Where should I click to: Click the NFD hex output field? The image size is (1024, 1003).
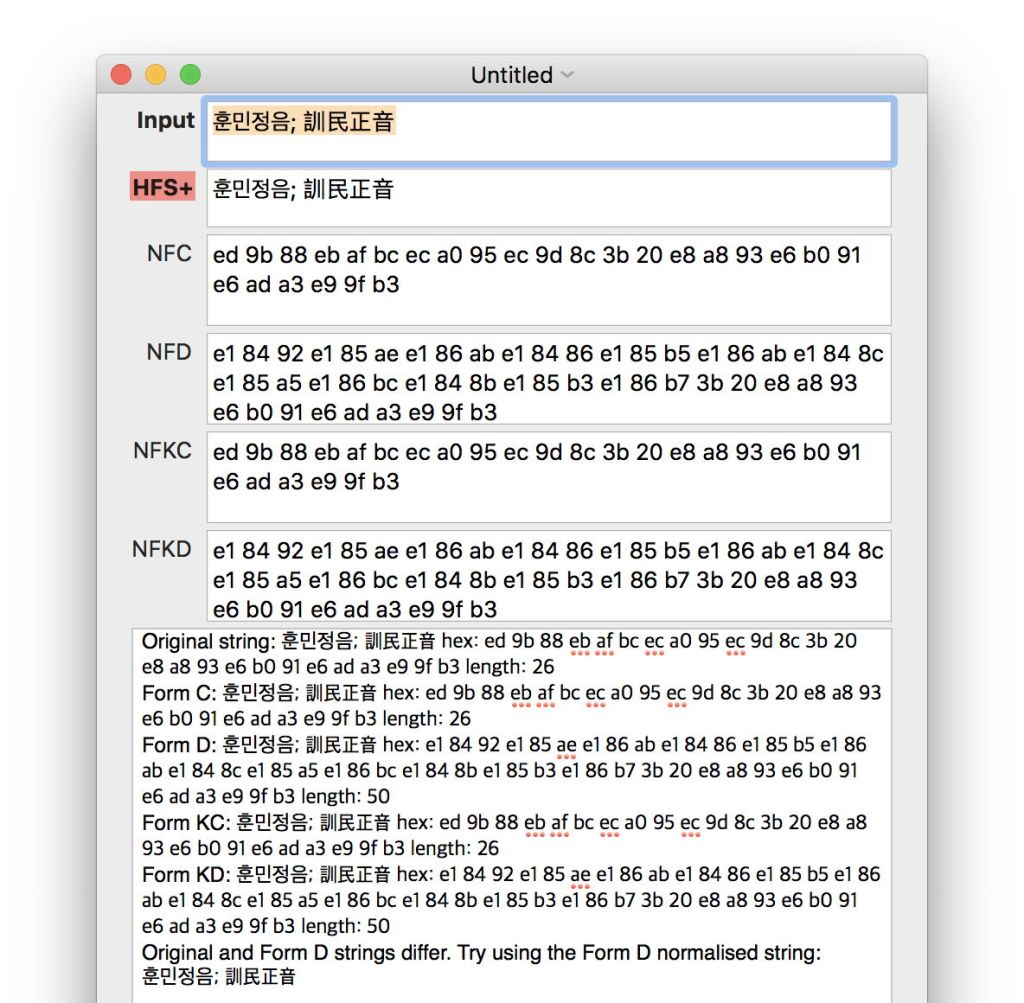549,379
